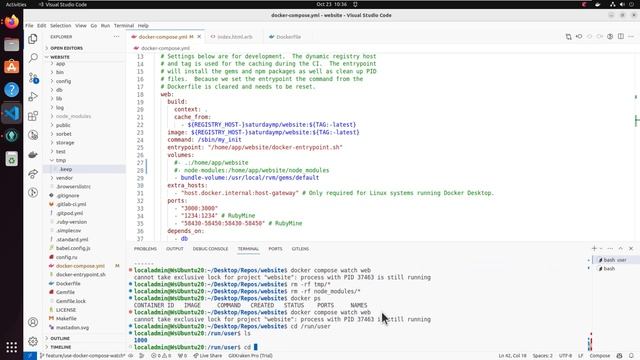Click the Ln, Col cursor position indicator

(x=513, y=356)
